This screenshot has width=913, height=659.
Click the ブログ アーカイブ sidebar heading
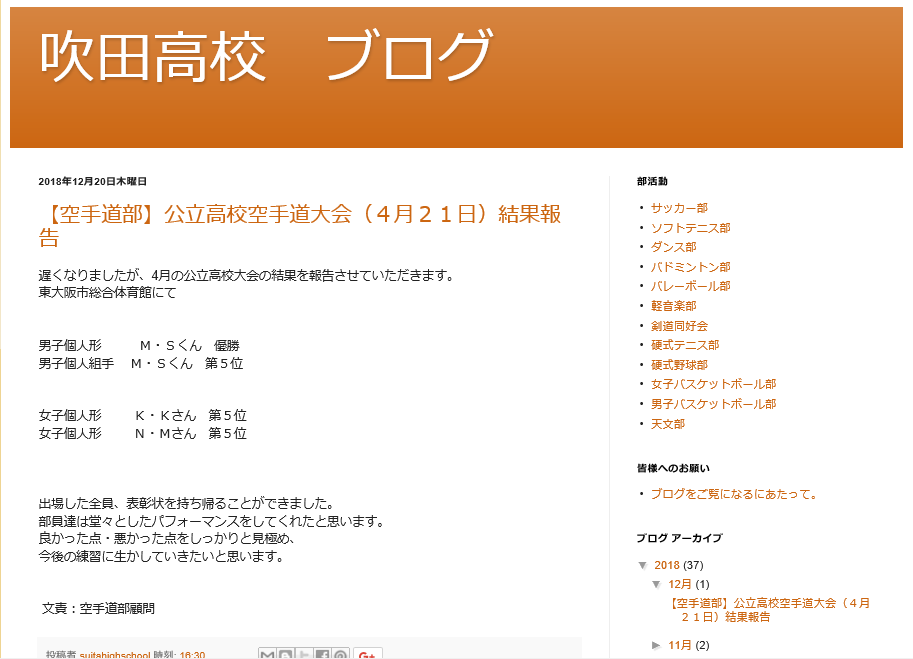click(x=679, y=538)
